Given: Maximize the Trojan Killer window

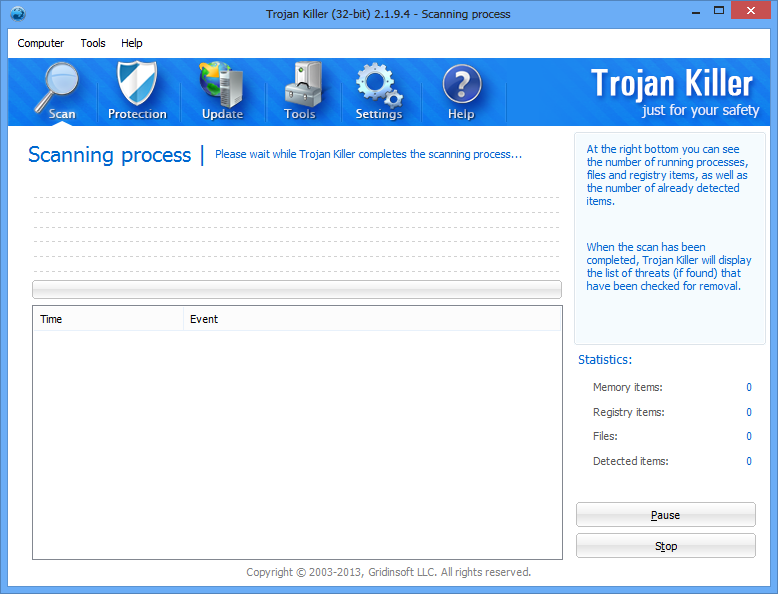Looking at the screenshot, I should point(718,11).
